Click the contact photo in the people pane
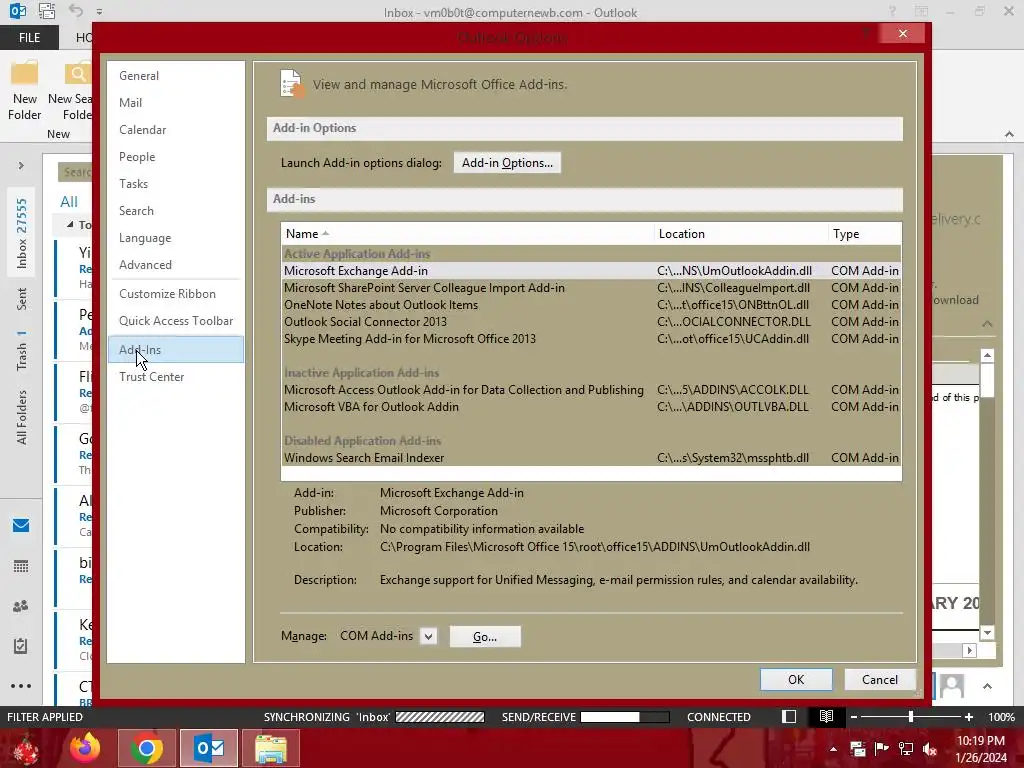 click(x=952, y=686)
